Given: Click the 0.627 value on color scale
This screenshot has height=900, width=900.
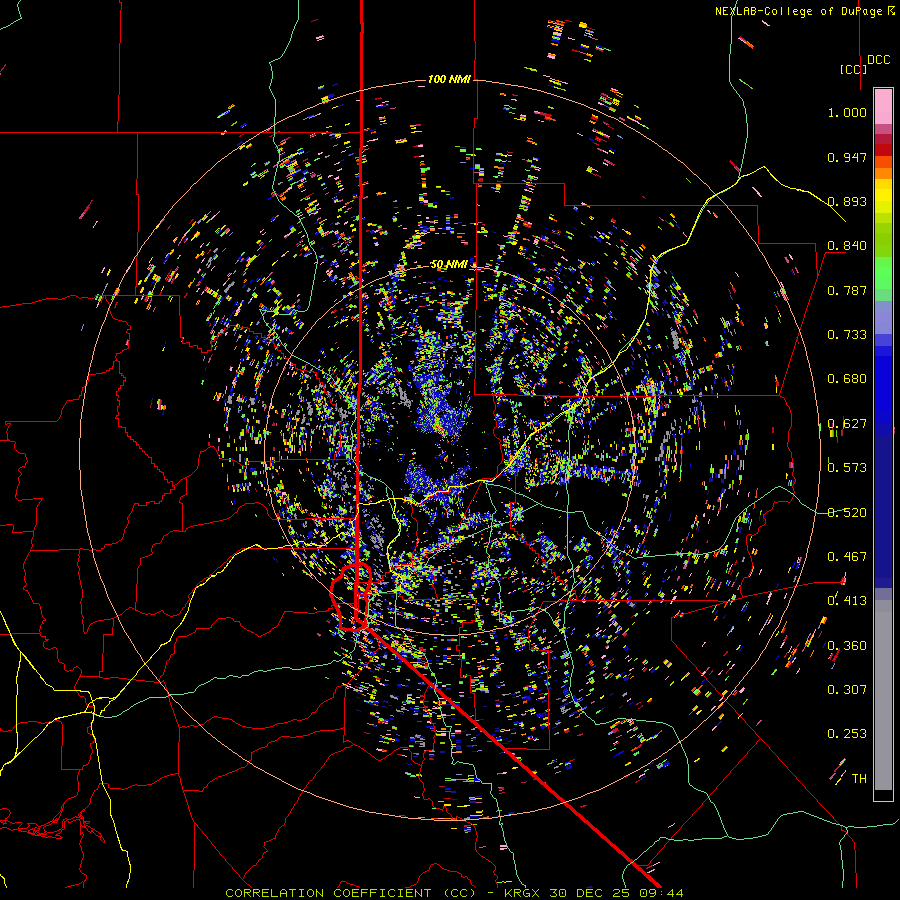Looking at the screenshot, I should (847, 424).
